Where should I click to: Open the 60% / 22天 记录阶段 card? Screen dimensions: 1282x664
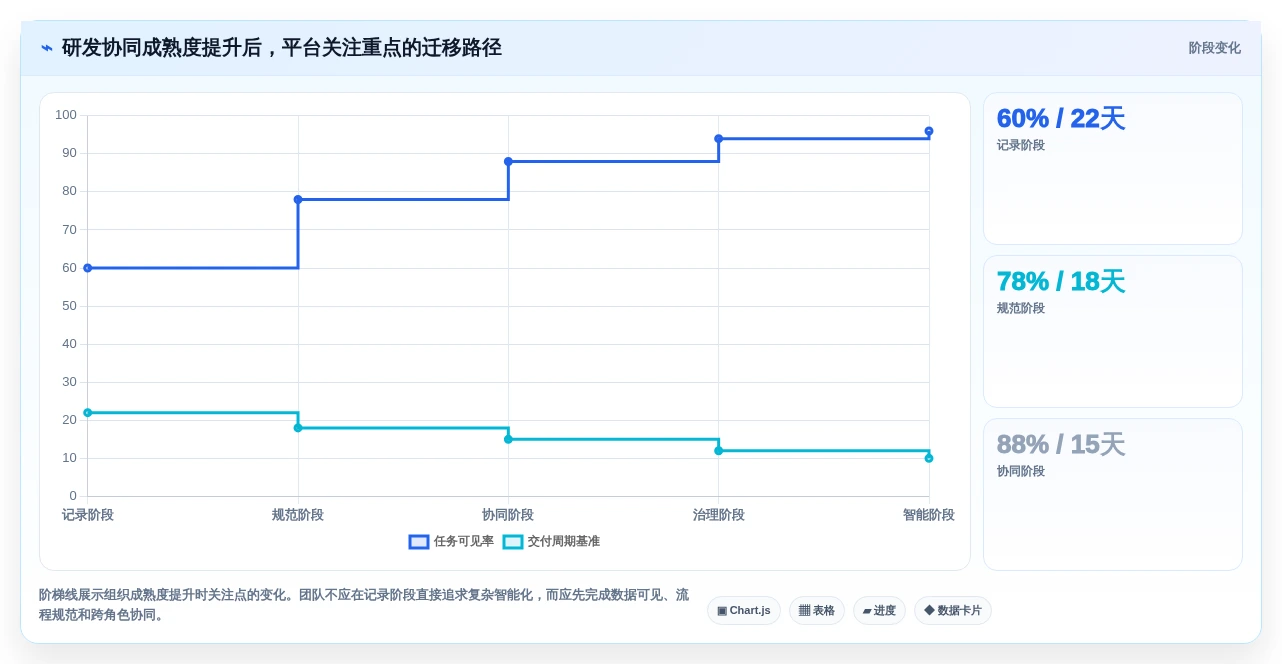[1113, 169]
